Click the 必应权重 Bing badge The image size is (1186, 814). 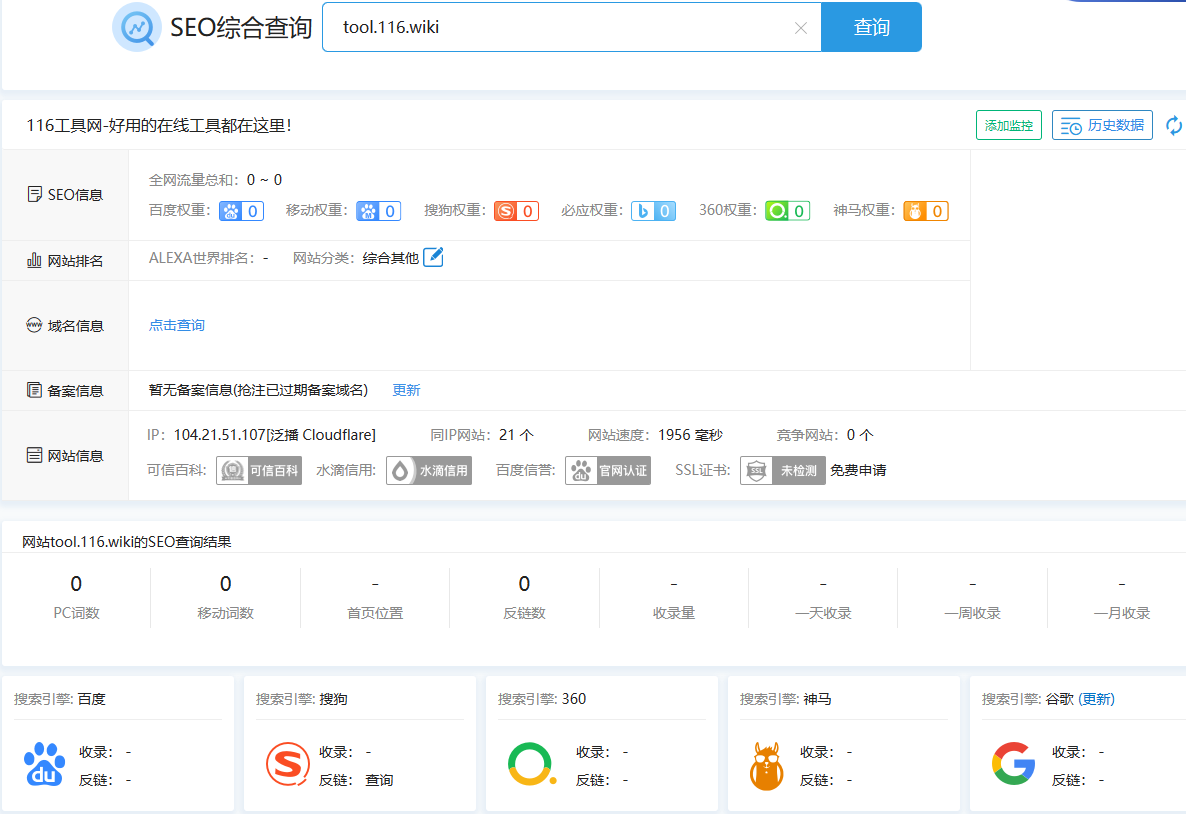[653, 211]
